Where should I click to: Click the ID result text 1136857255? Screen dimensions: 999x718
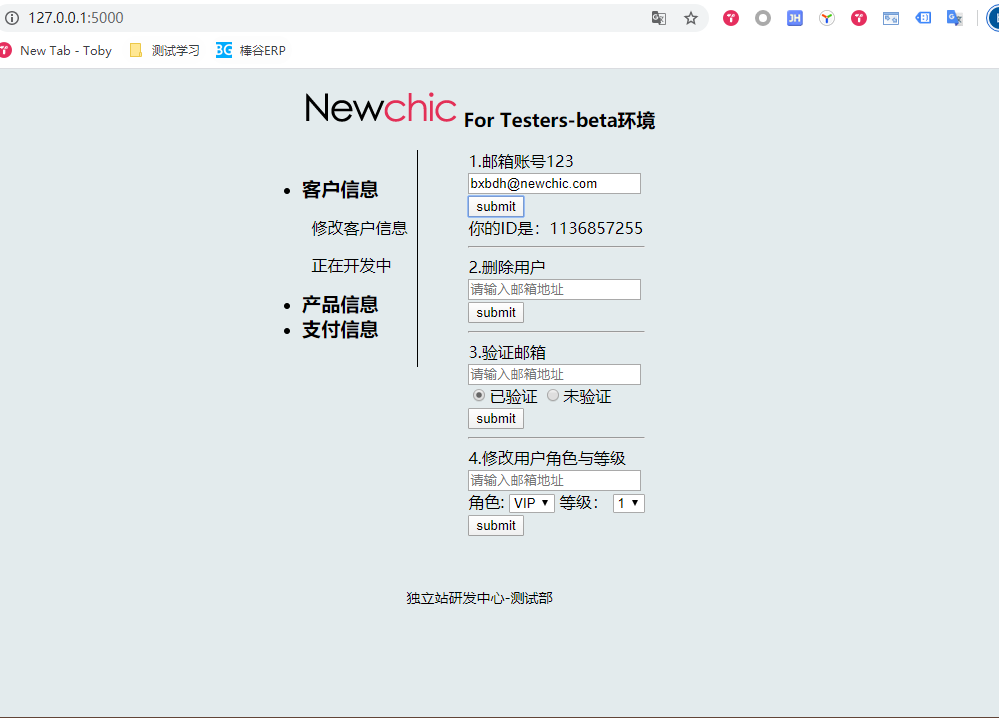(x=596, y=228)
